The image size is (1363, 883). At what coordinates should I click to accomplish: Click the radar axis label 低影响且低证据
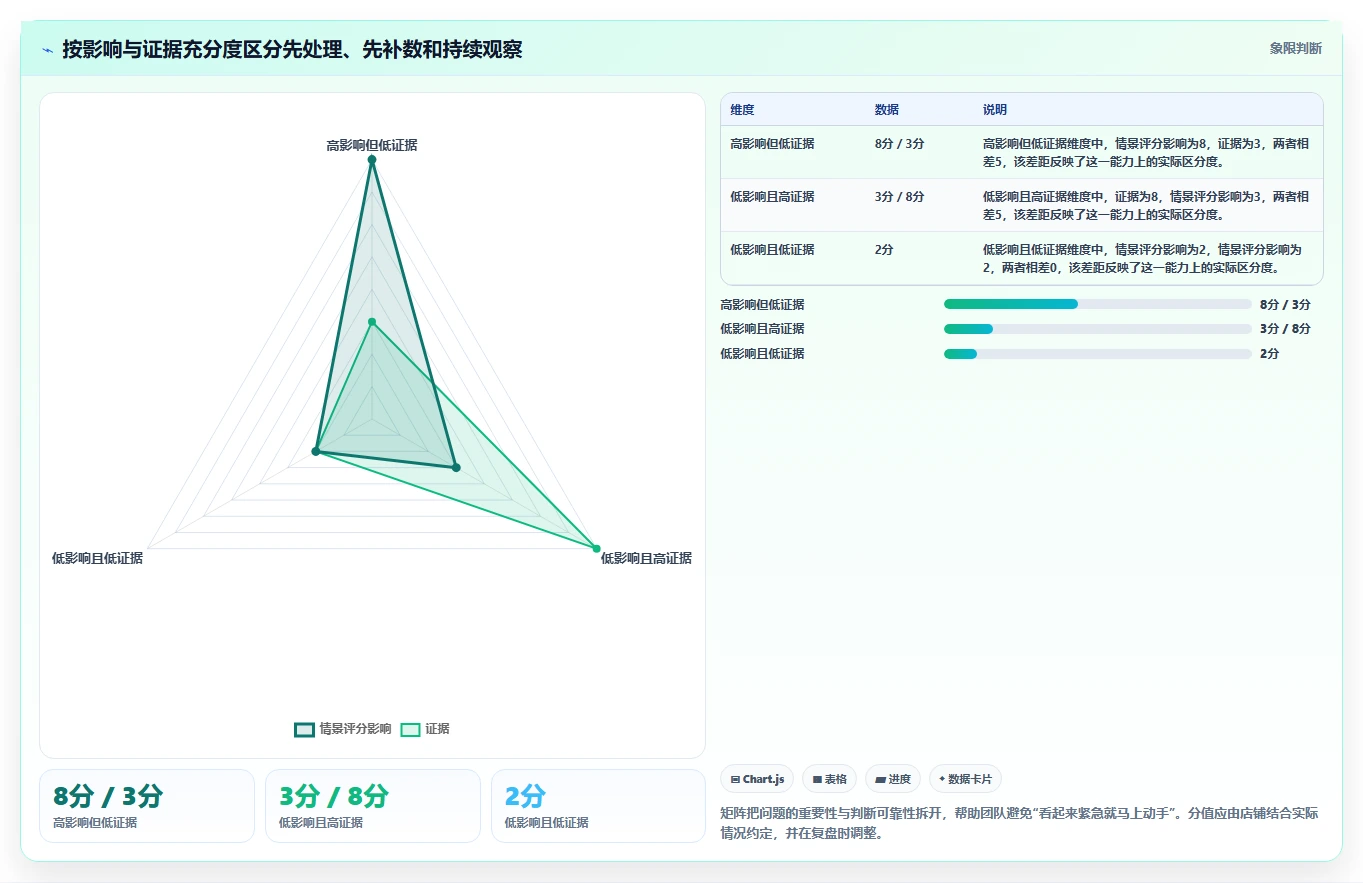click(97, 558)
